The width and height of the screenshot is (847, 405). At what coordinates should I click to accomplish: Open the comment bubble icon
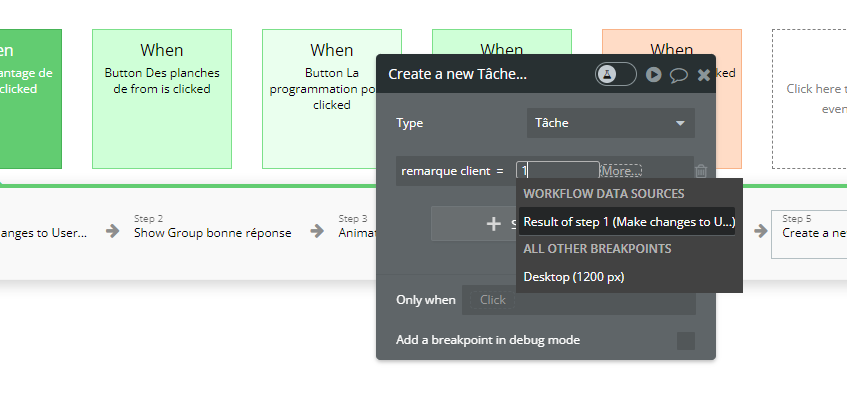678,74
